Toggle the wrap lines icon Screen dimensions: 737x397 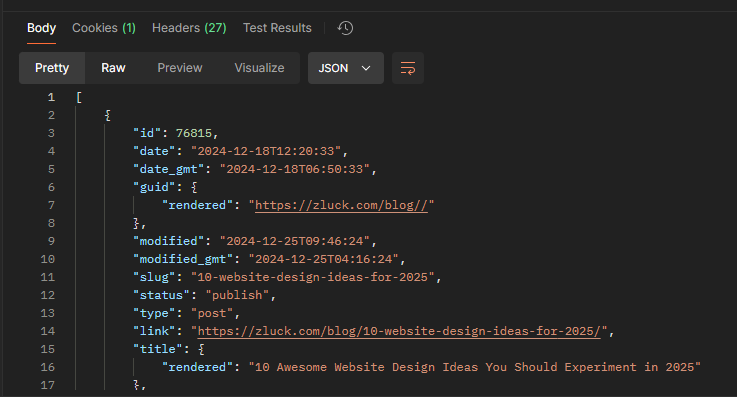(408, 68)
